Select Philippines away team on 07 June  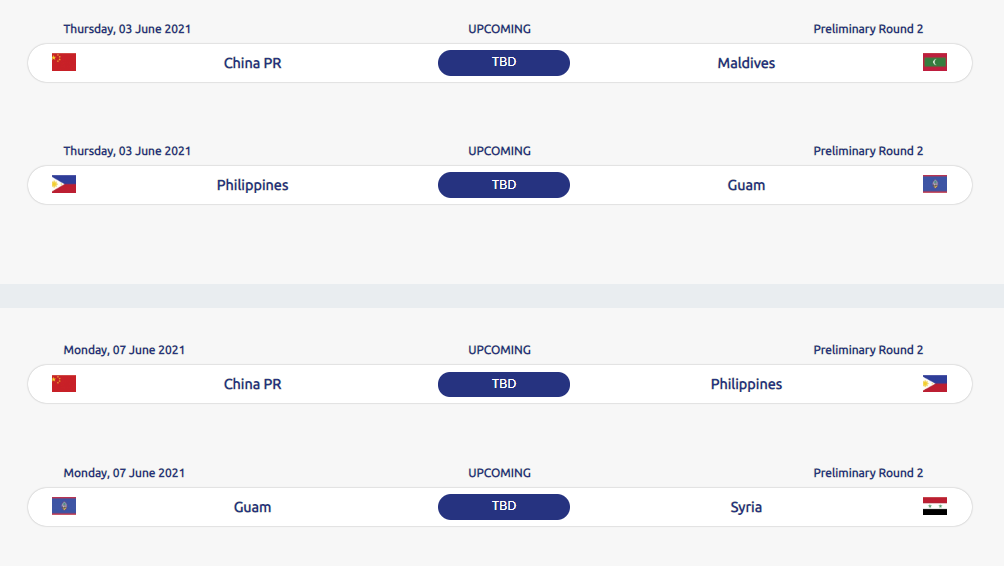pyautogui.click(x=746, y=384)
